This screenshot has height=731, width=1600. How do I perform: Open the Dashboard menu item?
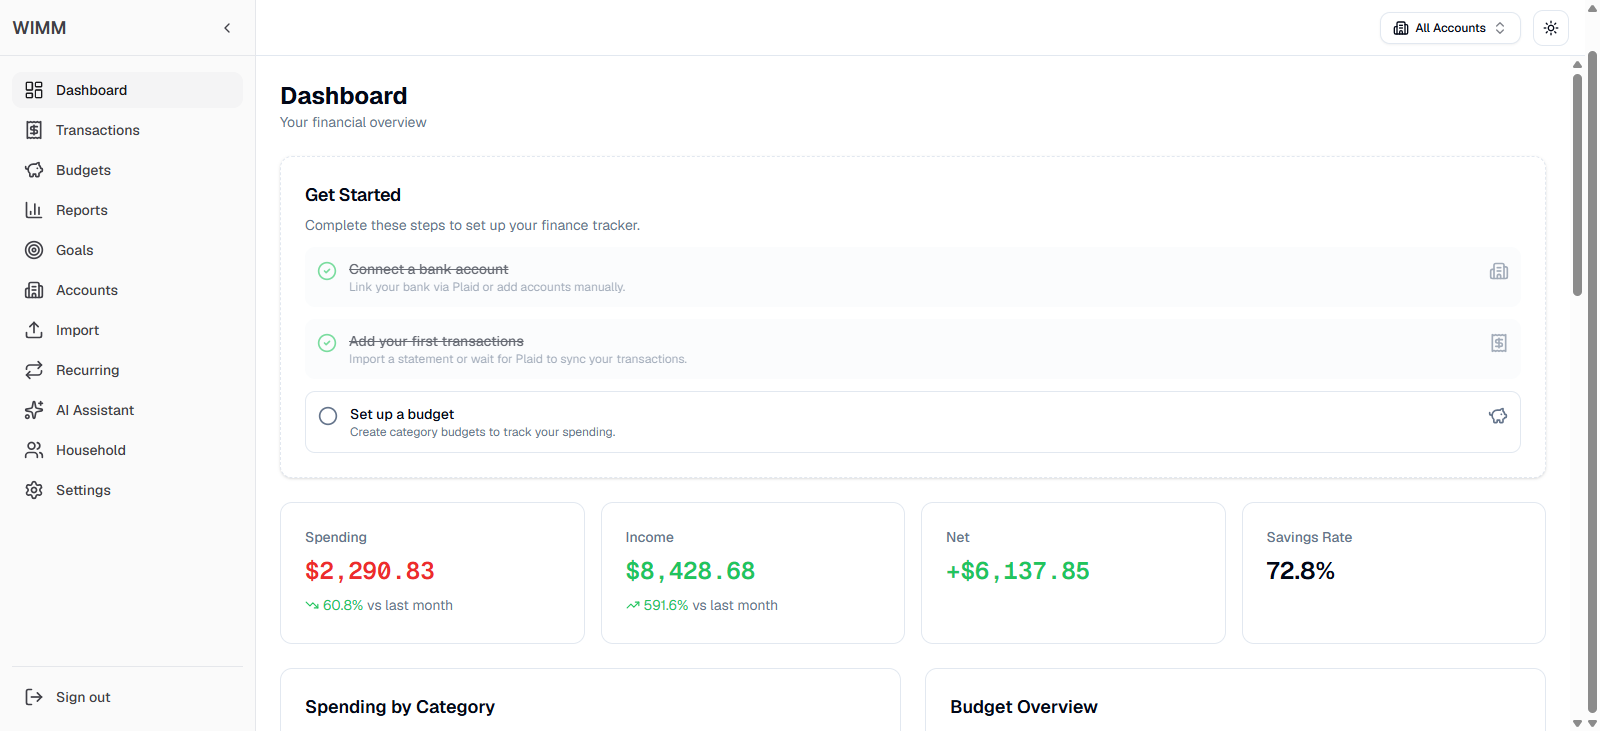click(127, 90)
